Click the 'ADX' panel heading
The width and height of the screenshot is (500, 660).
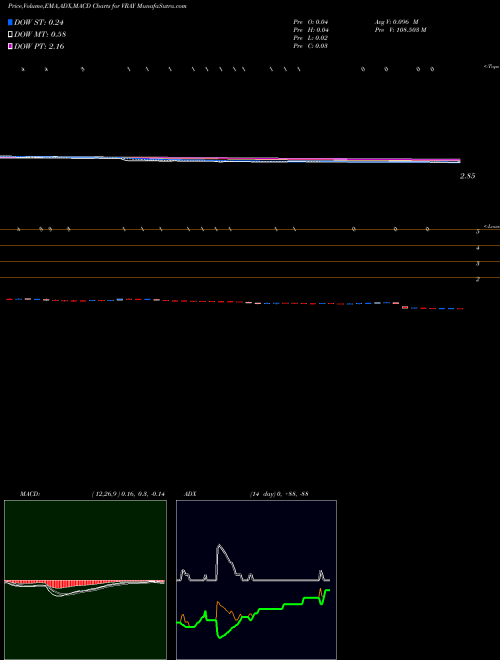coord(190,494)
